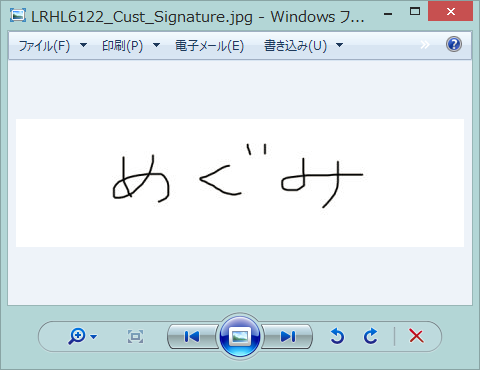Screen dimensions: 480x370
Task: Rotate the image counterclockwise
Action: point(337,336)
